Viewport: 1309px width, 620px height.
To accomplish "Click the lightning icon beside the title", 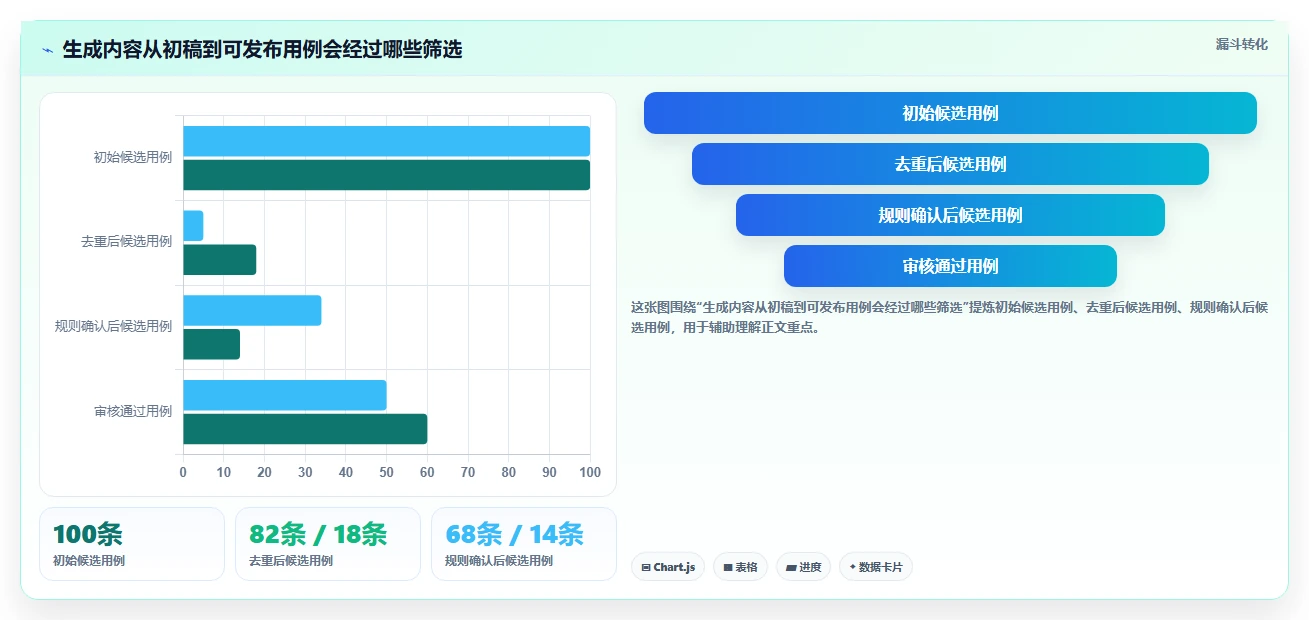I will click(47, 50).
